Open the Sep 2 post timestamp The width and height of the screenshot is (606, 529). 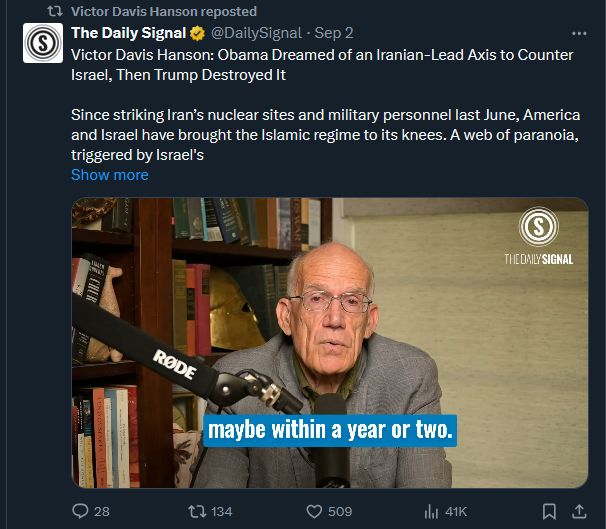(334, 33)
